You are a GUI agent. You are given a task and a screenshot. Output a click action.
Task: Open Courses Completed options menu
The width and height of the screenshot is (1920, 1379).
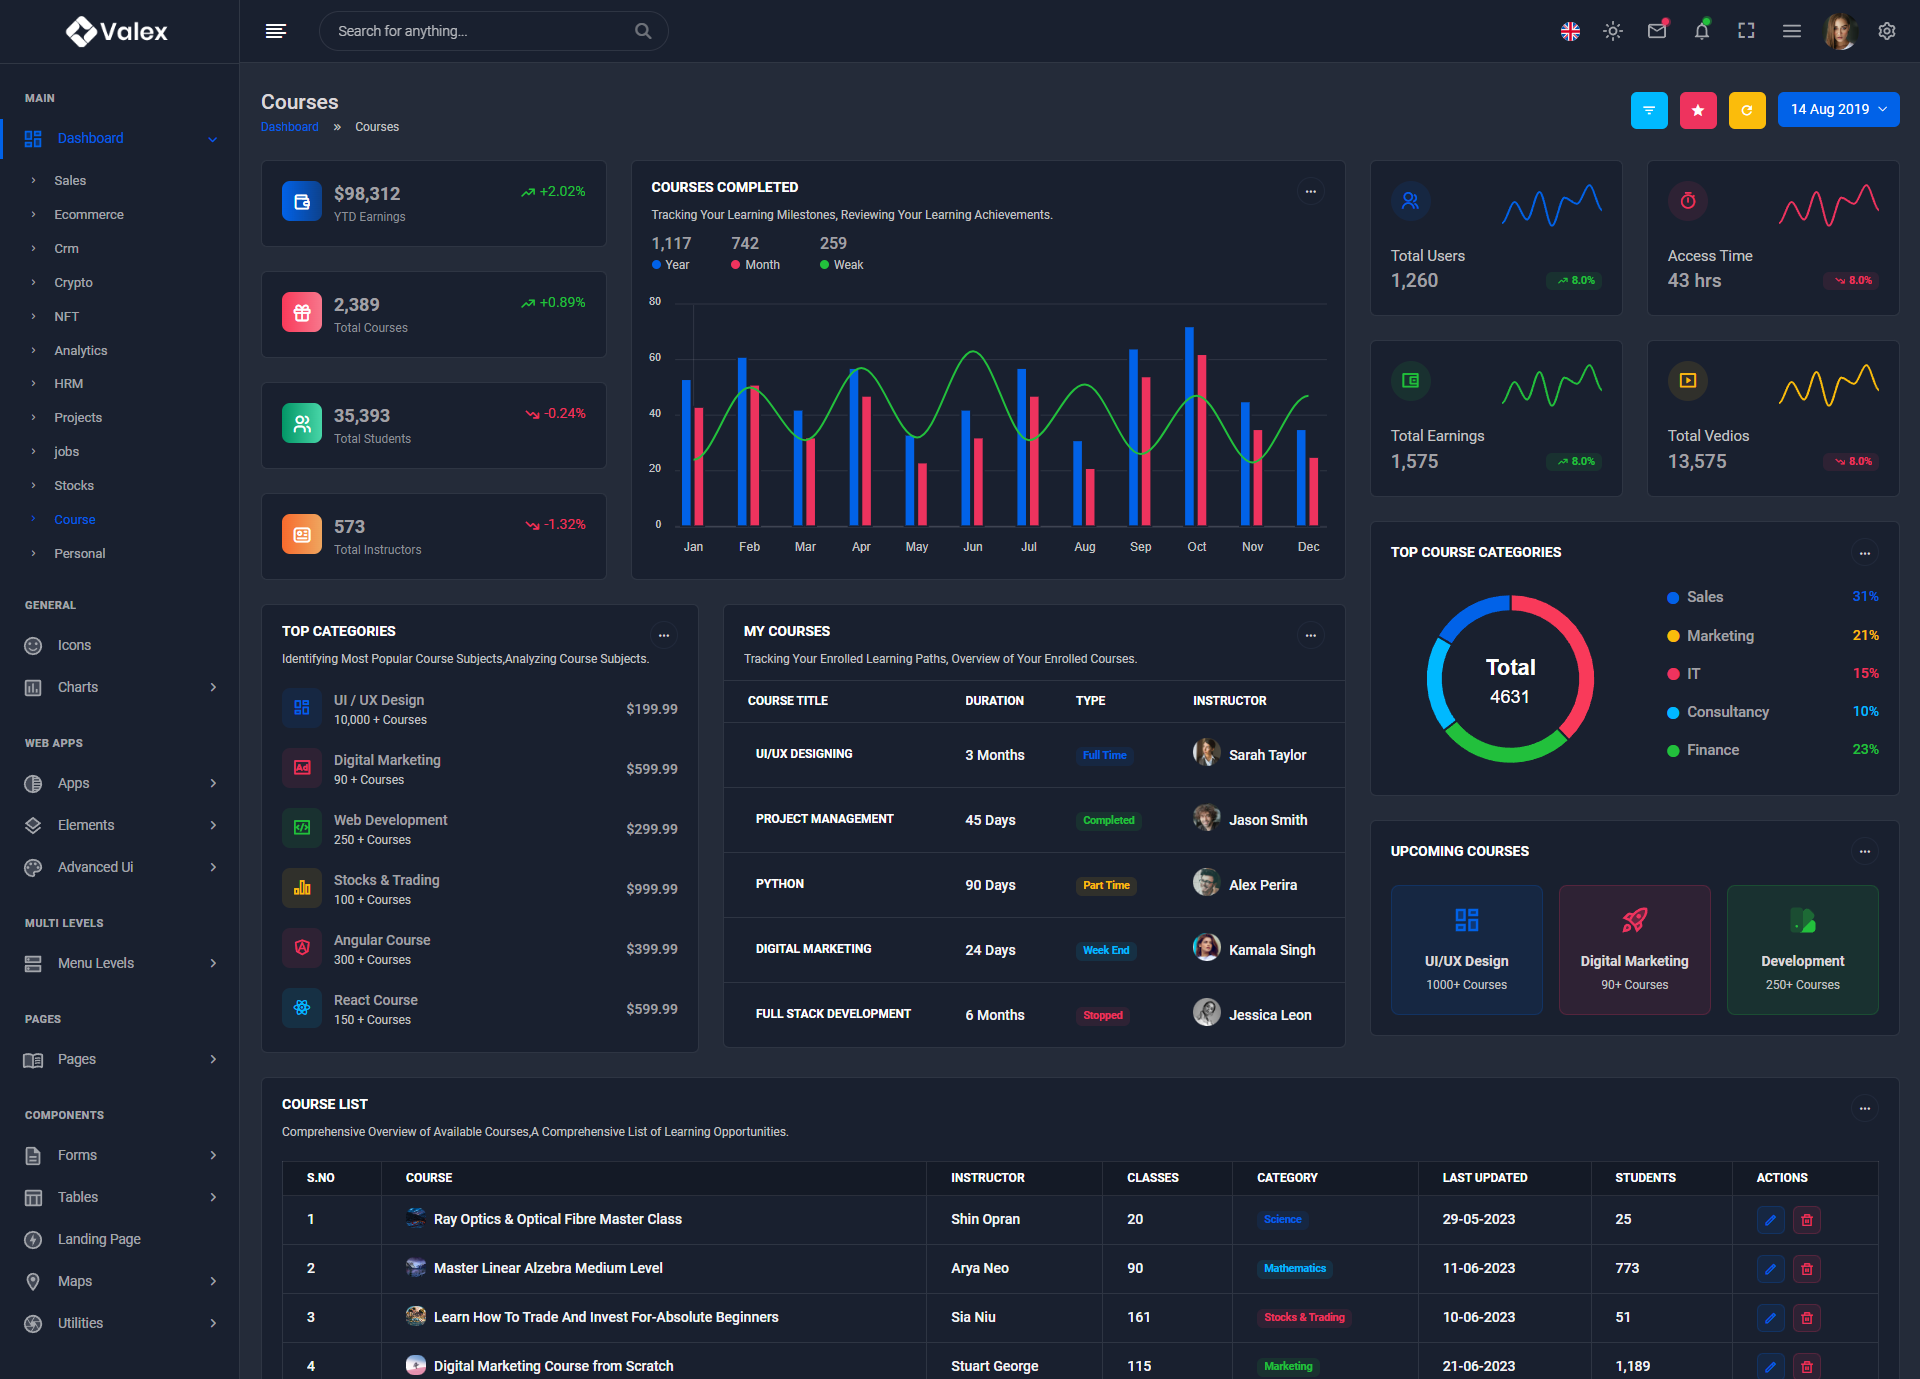[x=1310, y=191]
